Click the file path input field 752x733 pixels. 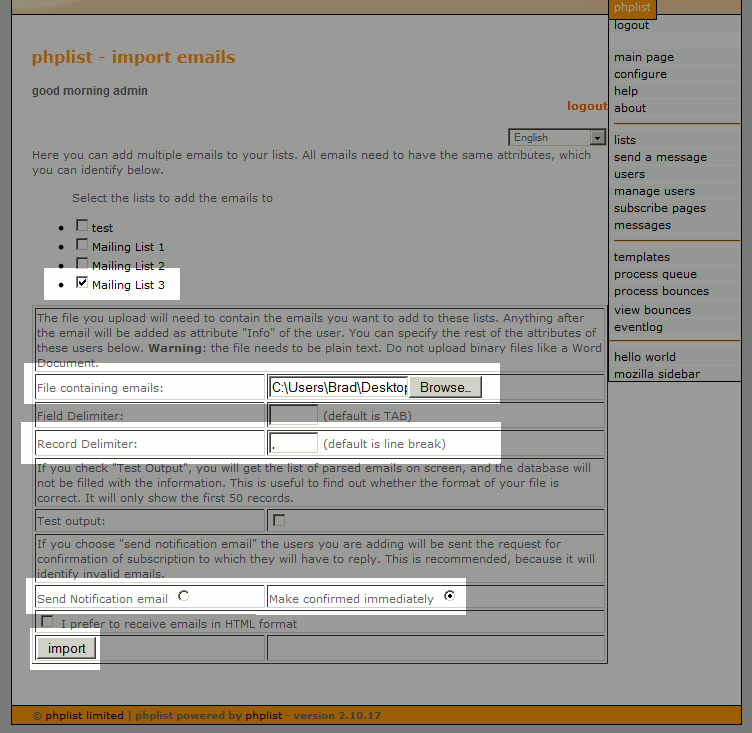[x=339, y=387]
